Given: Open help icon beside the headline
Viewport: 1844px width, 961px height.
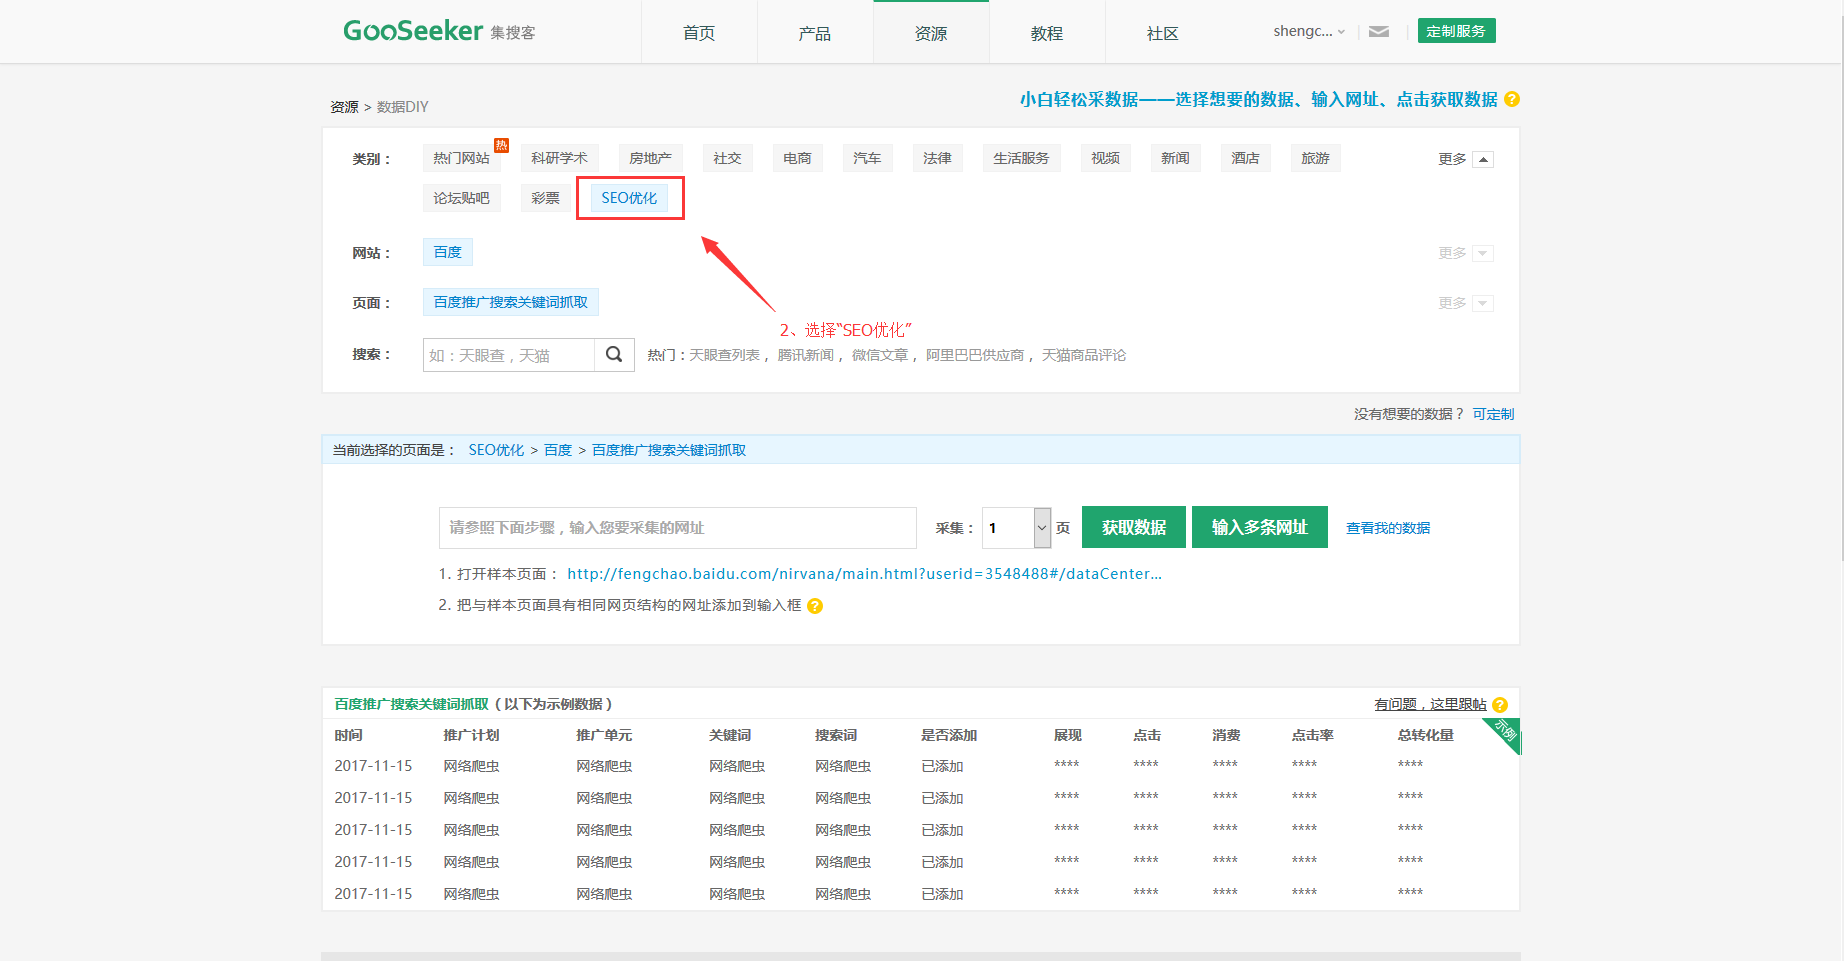Looking at the screenshot, I should pos(1512,99).
